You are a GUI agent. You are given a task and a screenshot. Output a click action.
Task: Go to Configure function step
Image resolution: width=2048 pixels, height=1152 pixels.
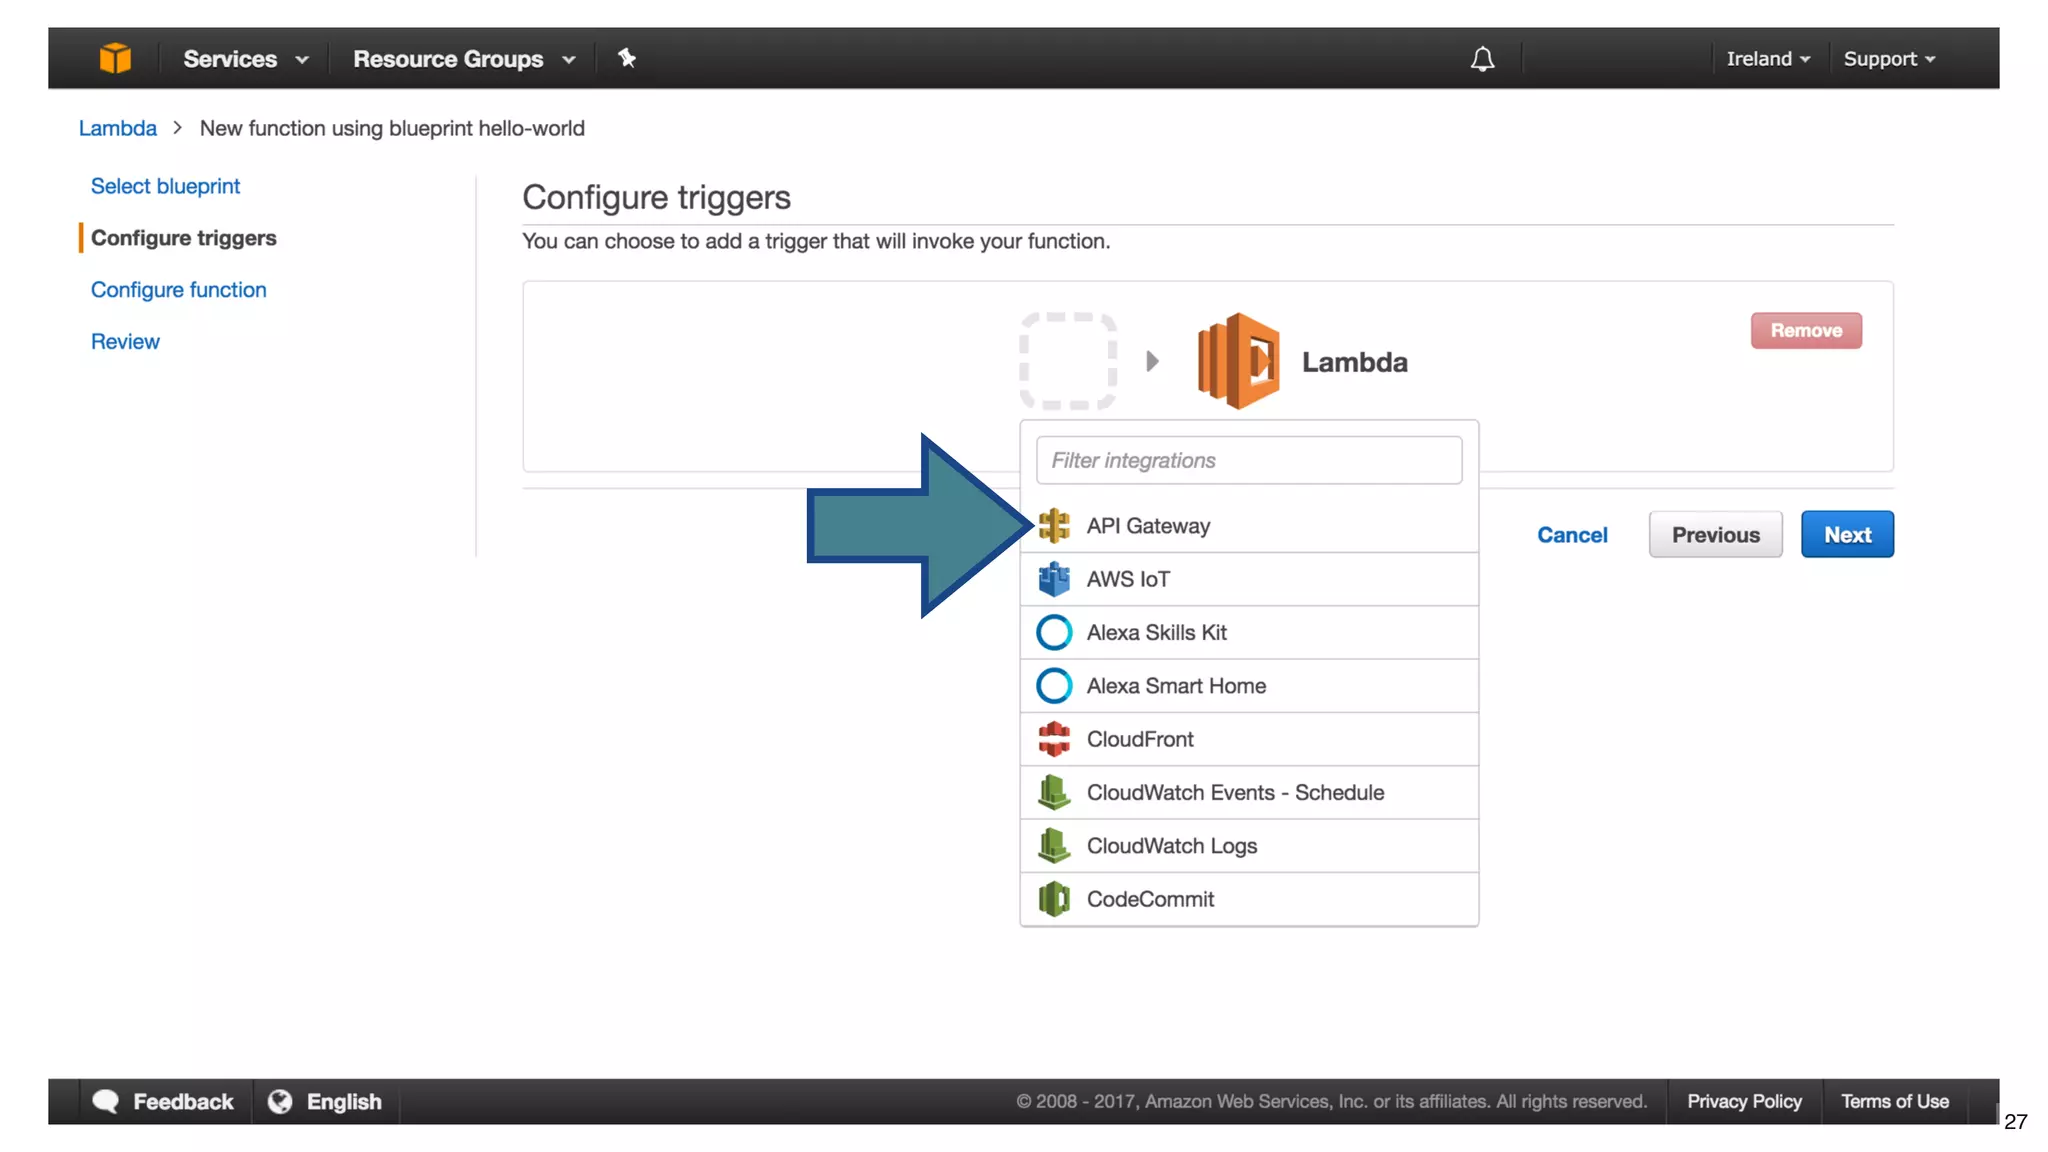[179, 290]
